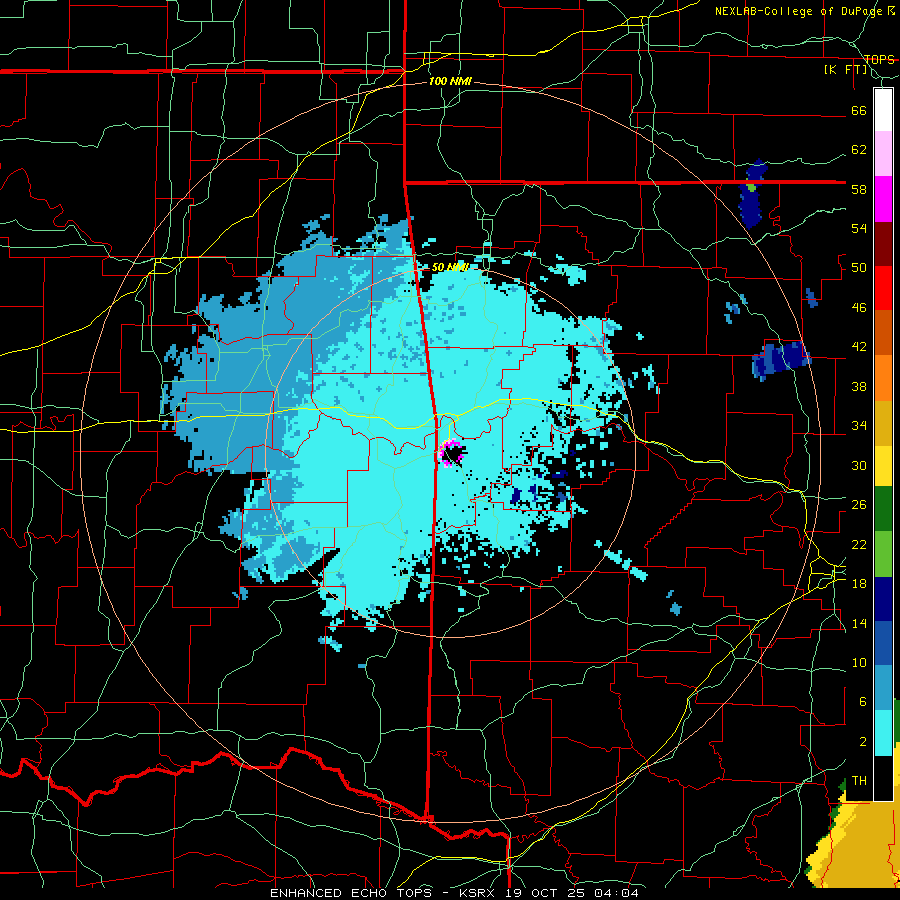The width and height of the screenshot is (900, 900).
Task: Select the dark green legend swatch near 26
Action: click(883, 509)
